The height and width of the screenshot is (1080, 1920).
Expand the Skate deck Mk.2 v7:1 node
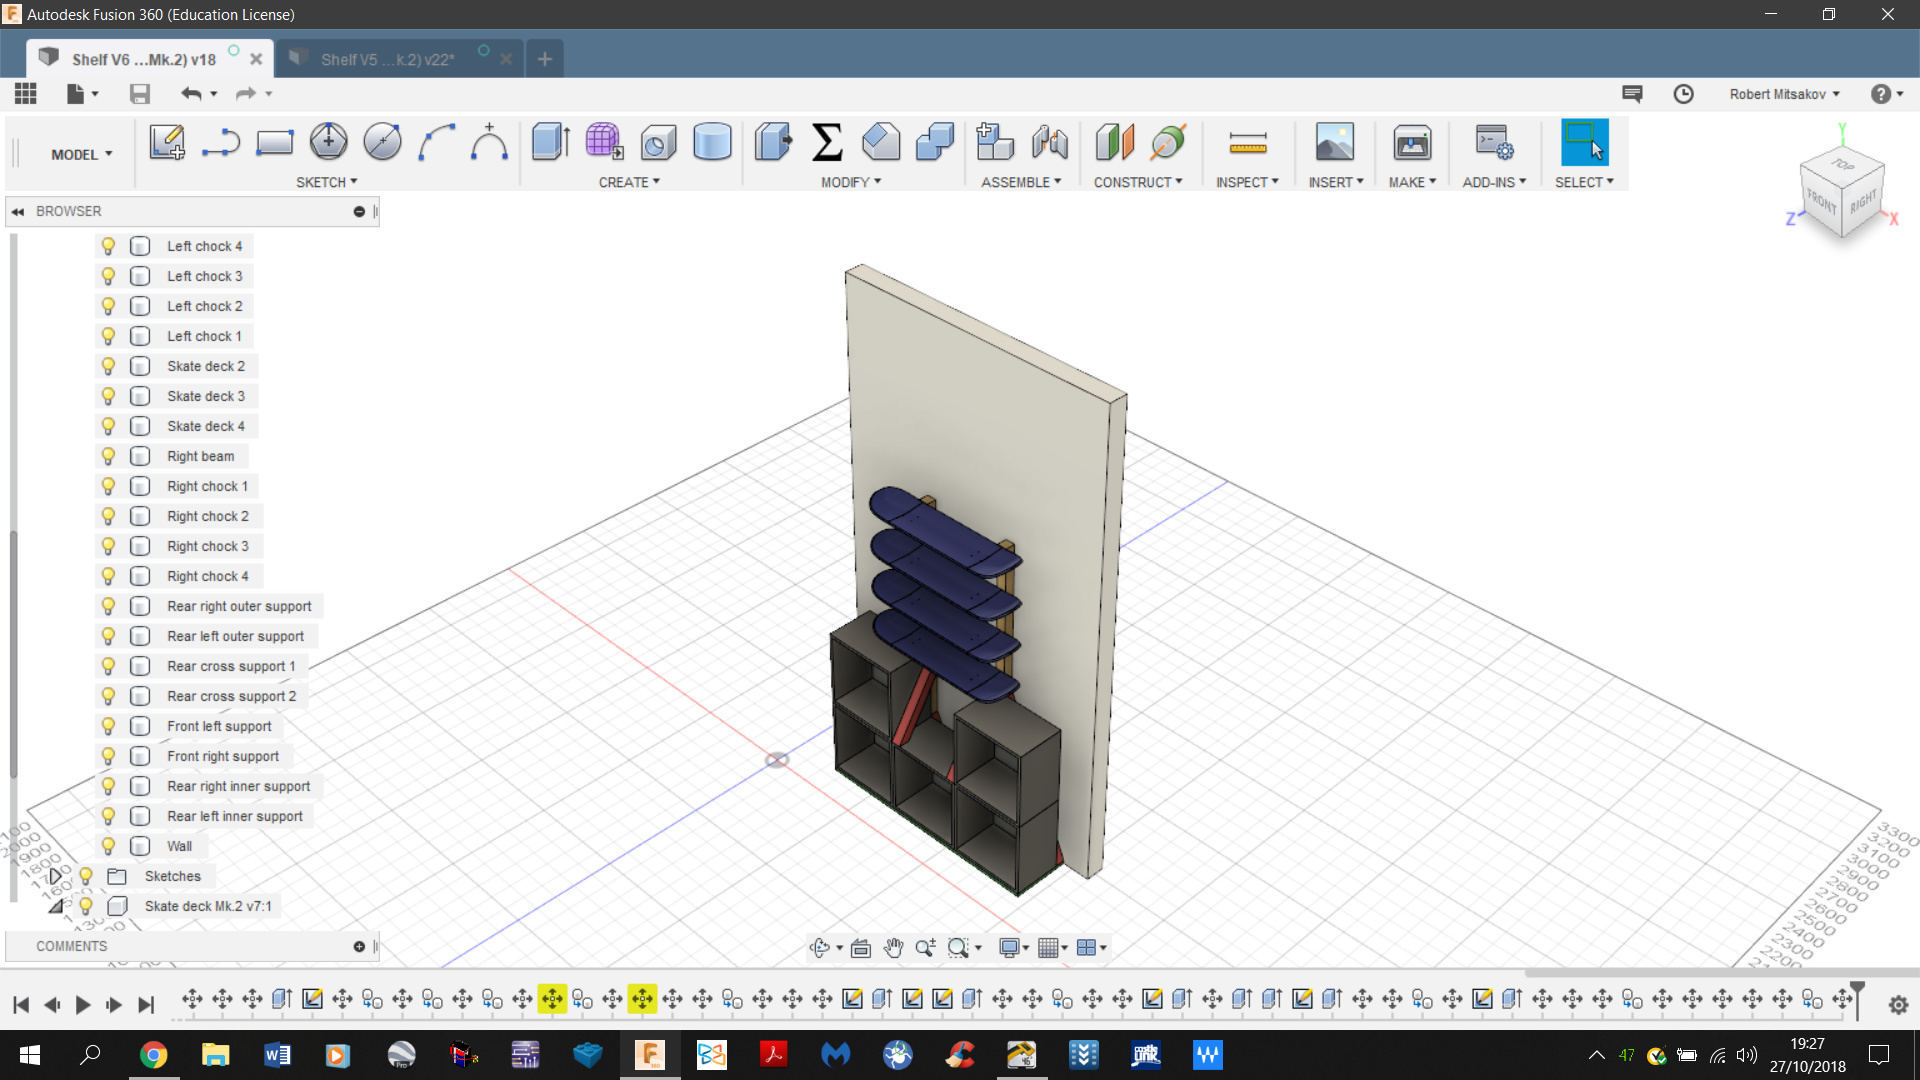56,906
